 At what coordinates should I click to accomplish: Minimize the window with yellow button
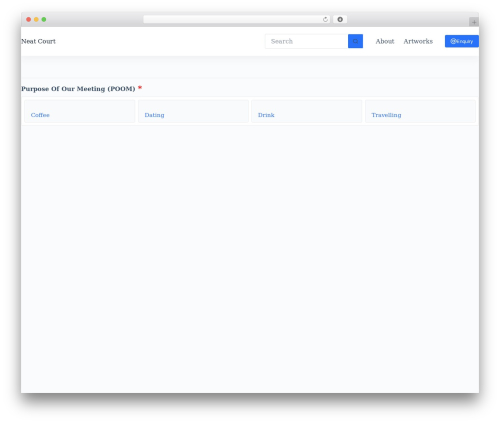(36, 20)
